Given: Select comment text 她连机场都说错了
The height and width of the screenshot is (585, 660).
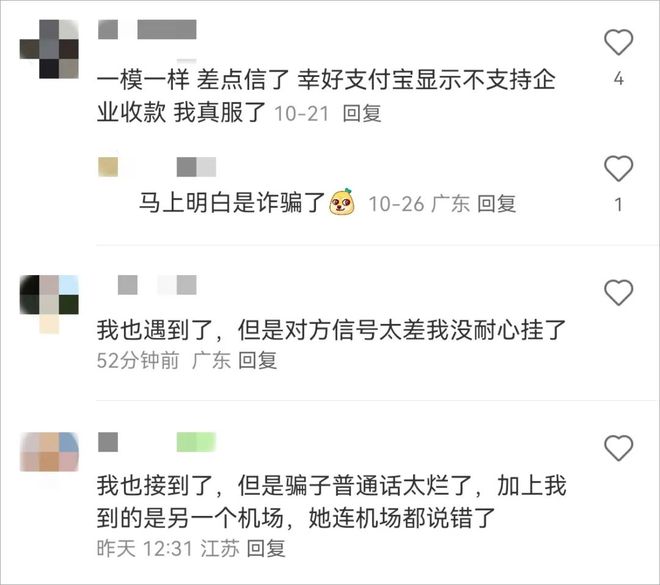Looking at the screenshot, I should (x=402, y=518).
